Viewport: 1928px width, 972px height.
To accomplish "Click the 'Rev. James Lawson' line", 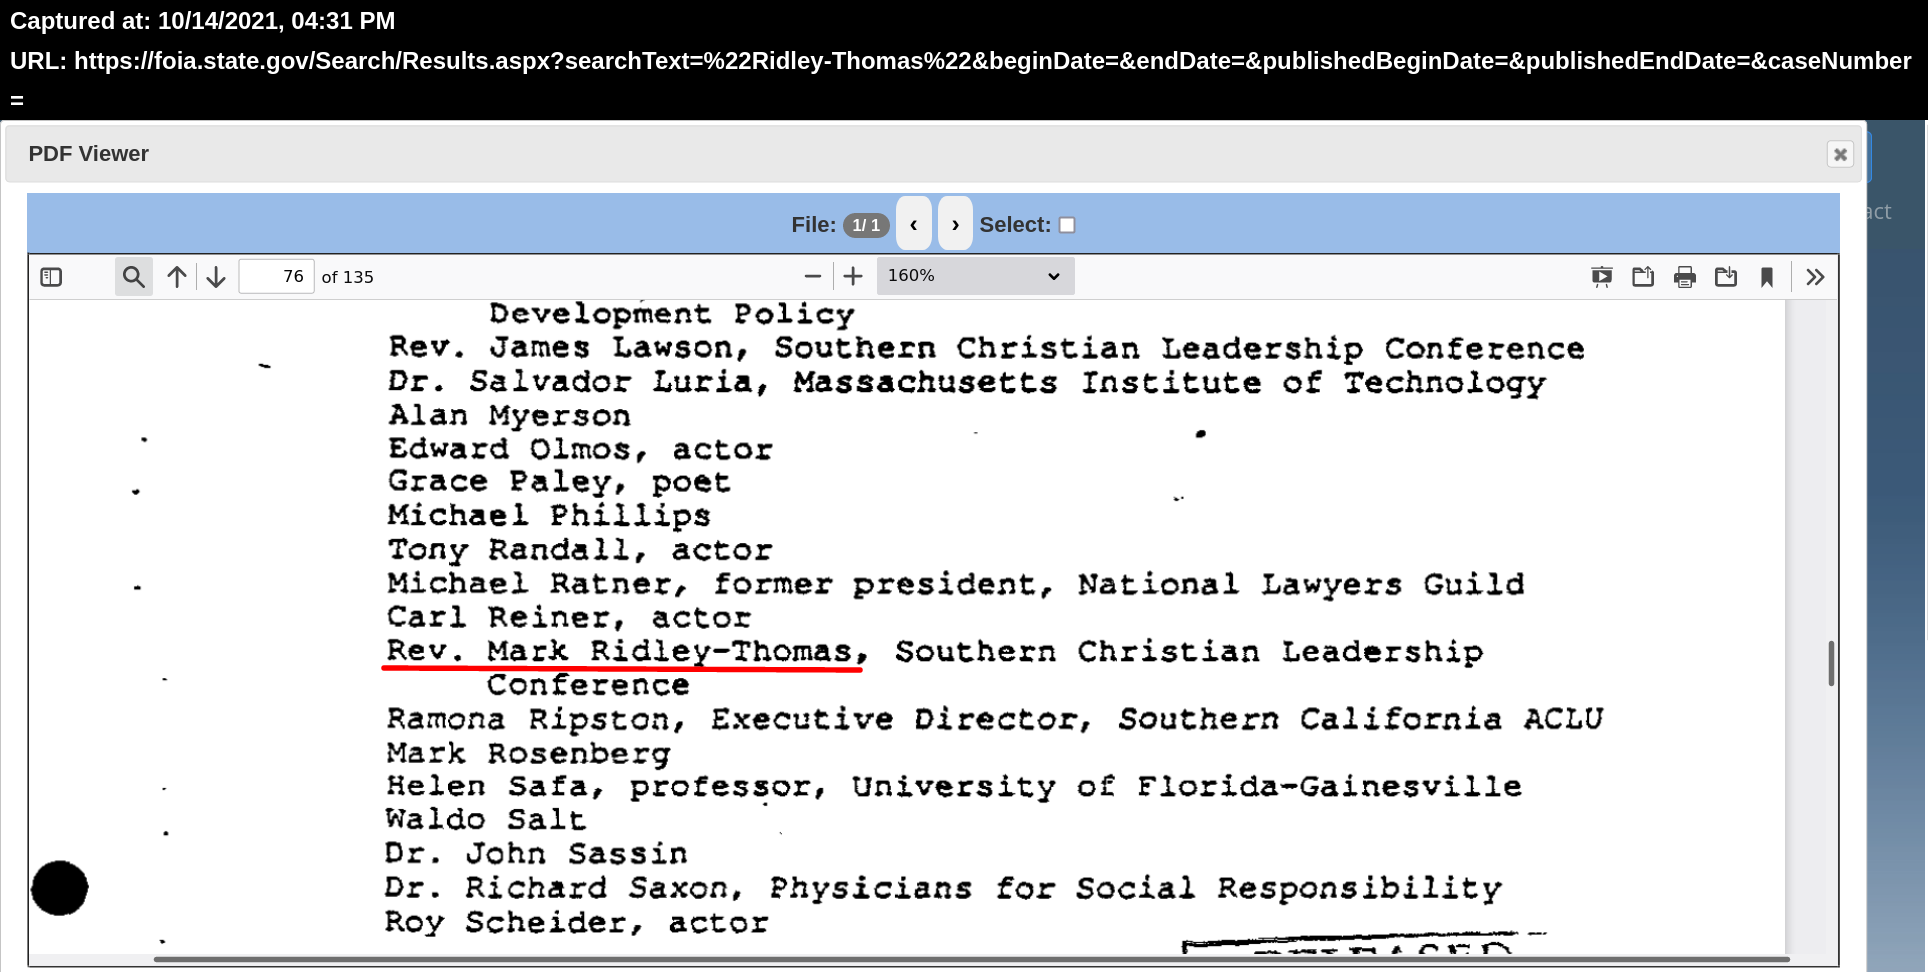I will 987,348.
